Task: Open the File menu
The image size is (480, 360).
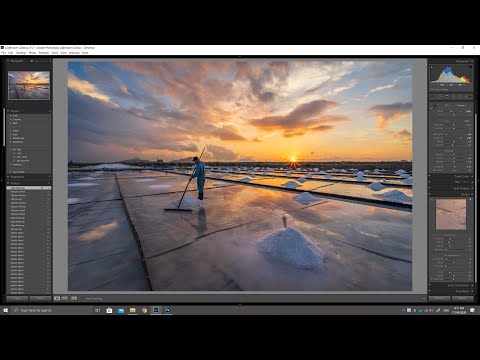Action: [3, 53]
